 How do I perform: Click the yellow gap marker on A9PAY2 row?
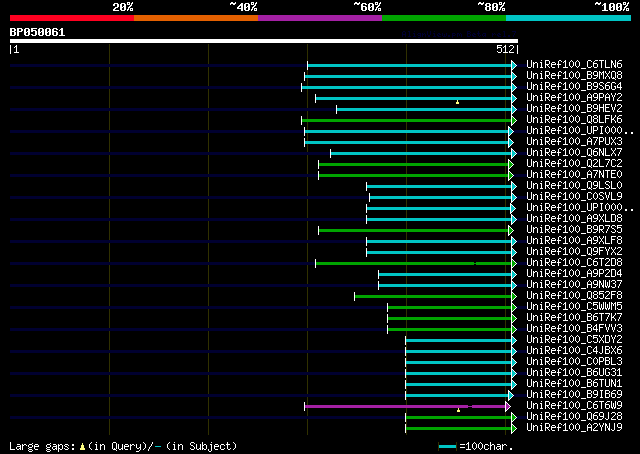coord(458,102)
